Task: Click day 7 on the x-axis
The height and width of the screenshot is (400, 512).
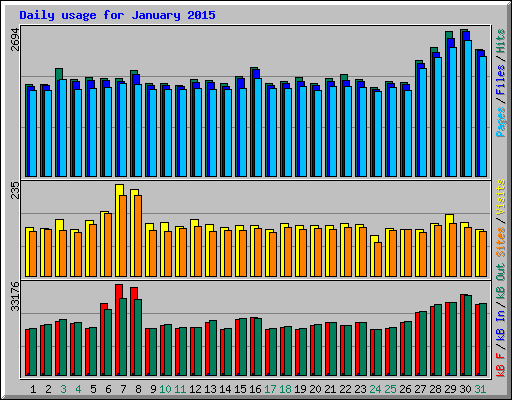Action: click(x=123, y=389)
